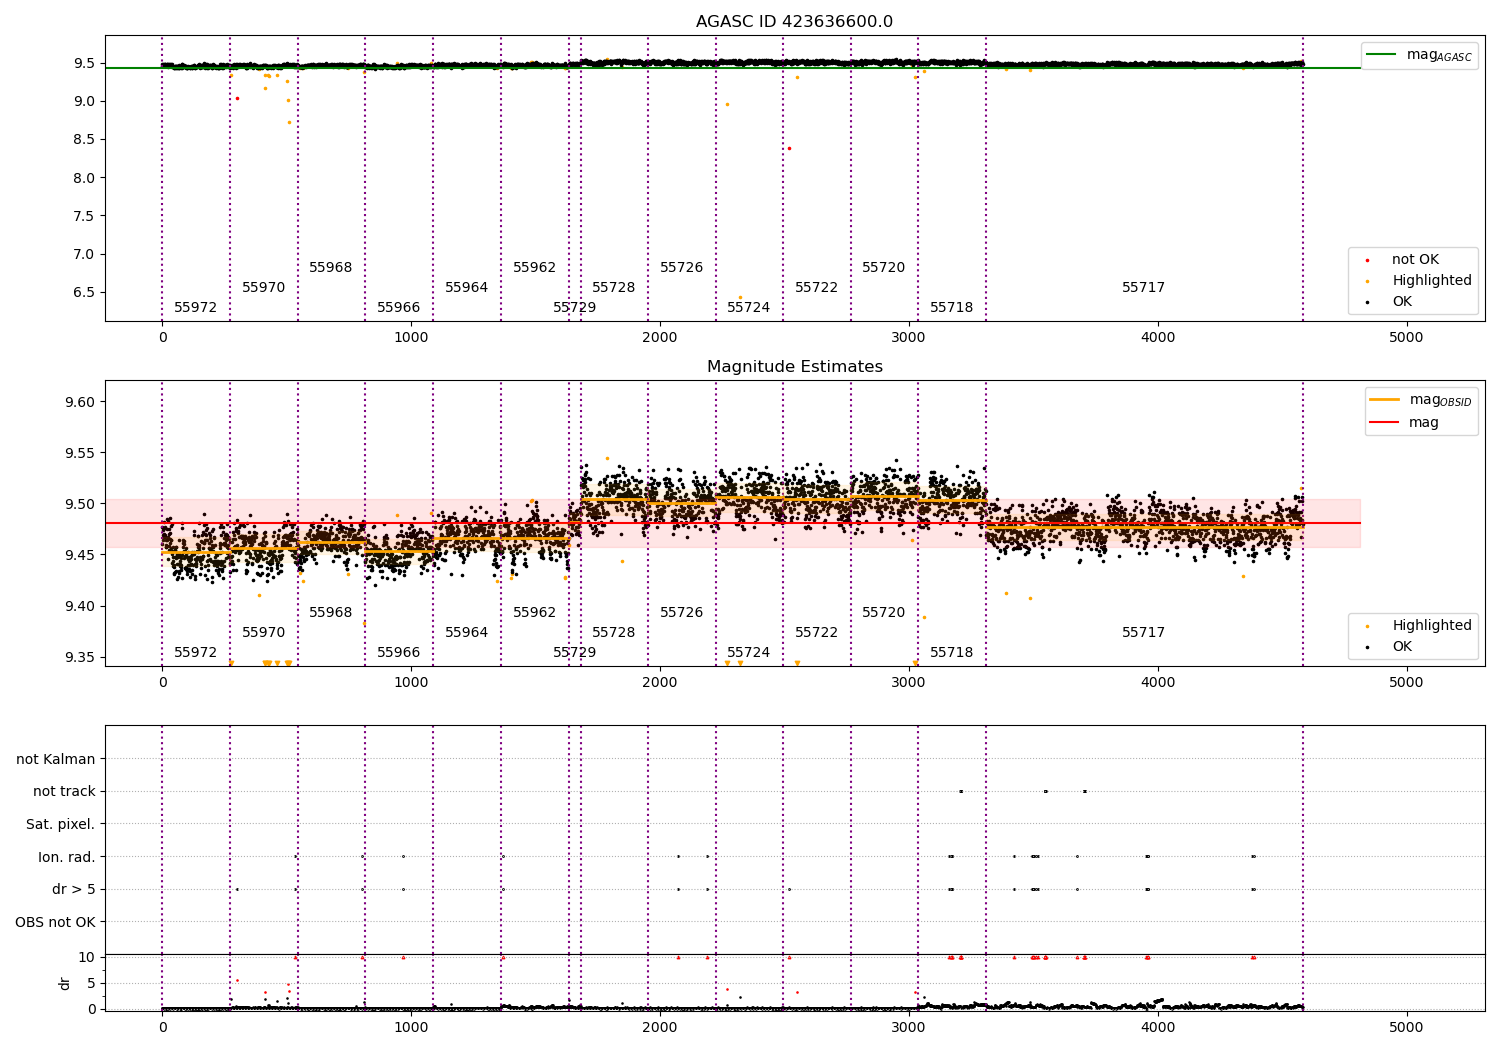Screen dimensions: 1500x1050
Task: Click the 'dr > 5' axis label
Action: pyautogui.click(x=74, y=890)
